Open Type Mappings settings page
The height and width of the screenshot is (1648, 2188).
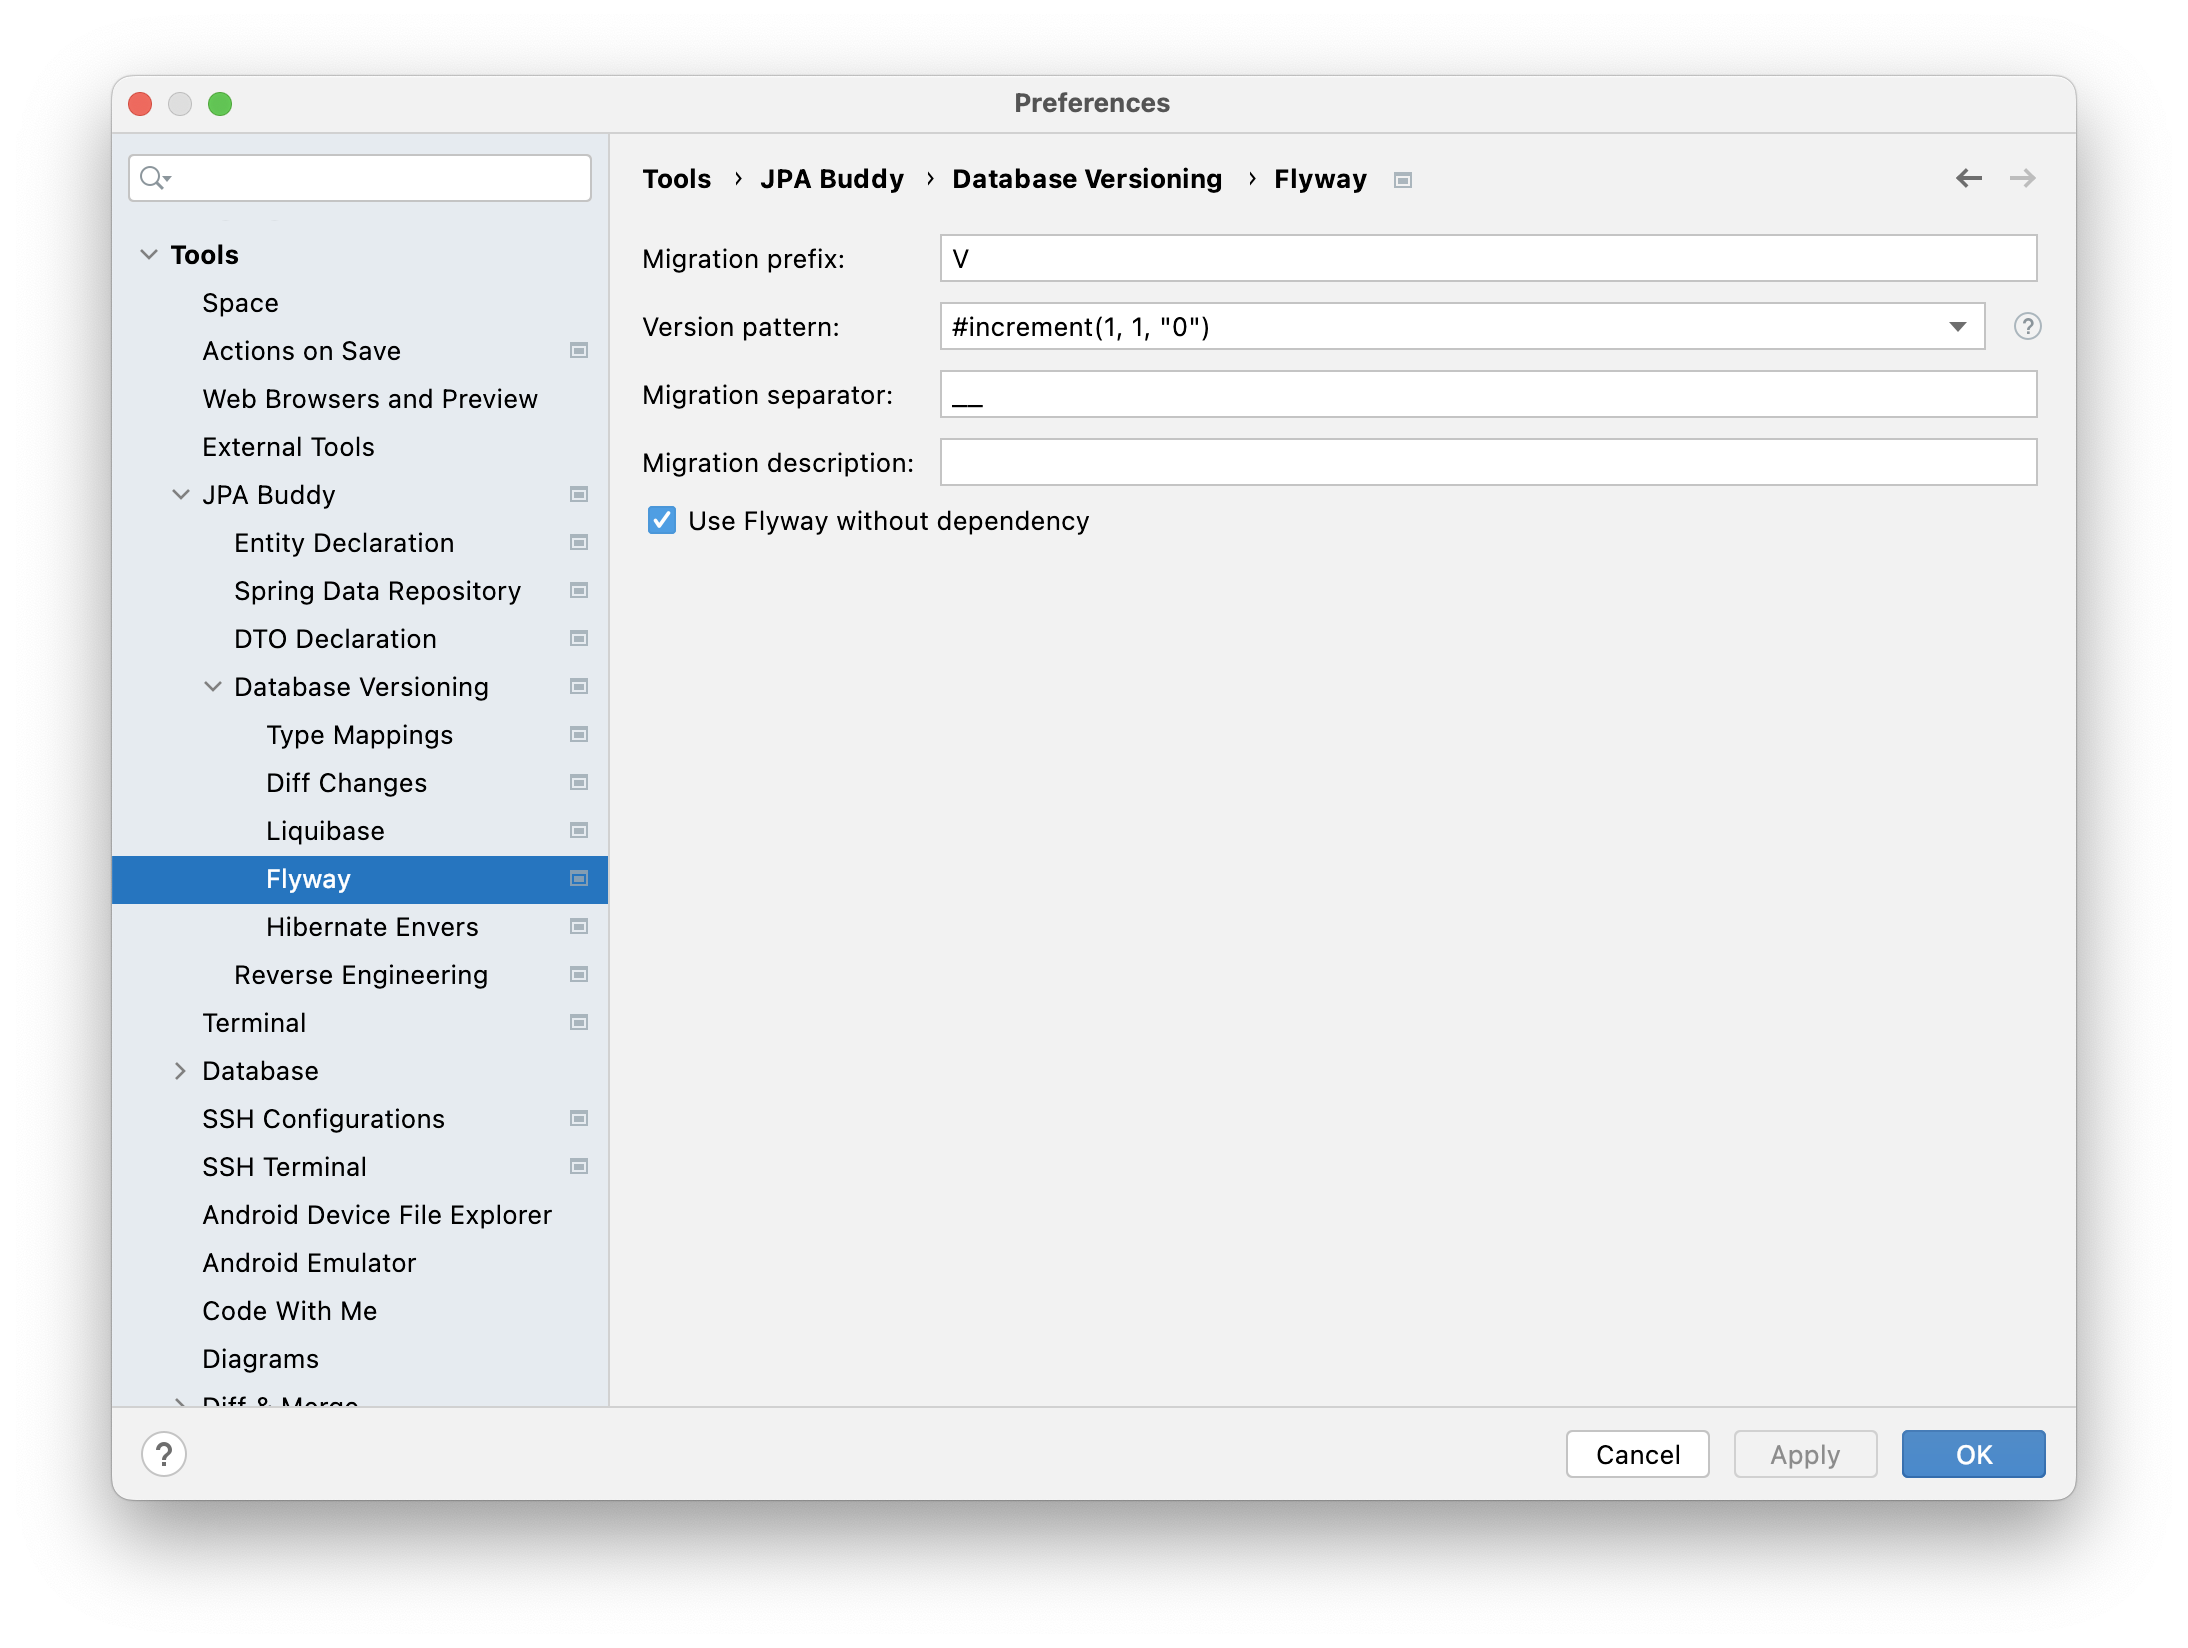[x=360, y=734]
